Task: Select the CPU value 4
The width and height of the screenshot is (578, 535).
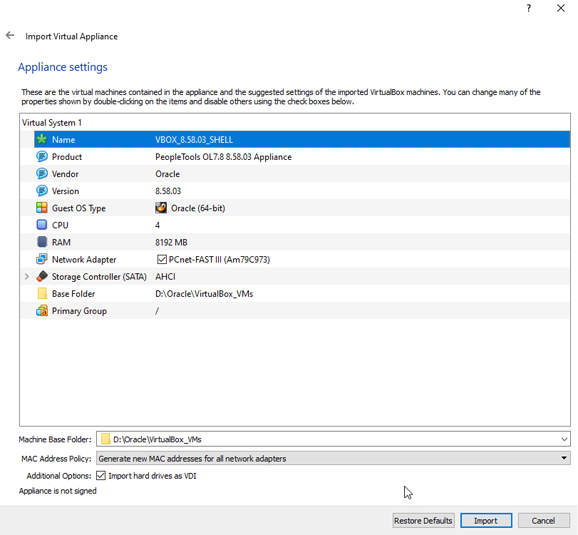Action: 157,225
